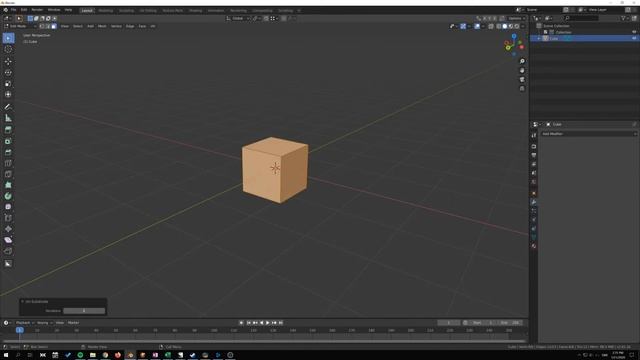Click the viewport zoom magnifier icon

click(522, 61)
